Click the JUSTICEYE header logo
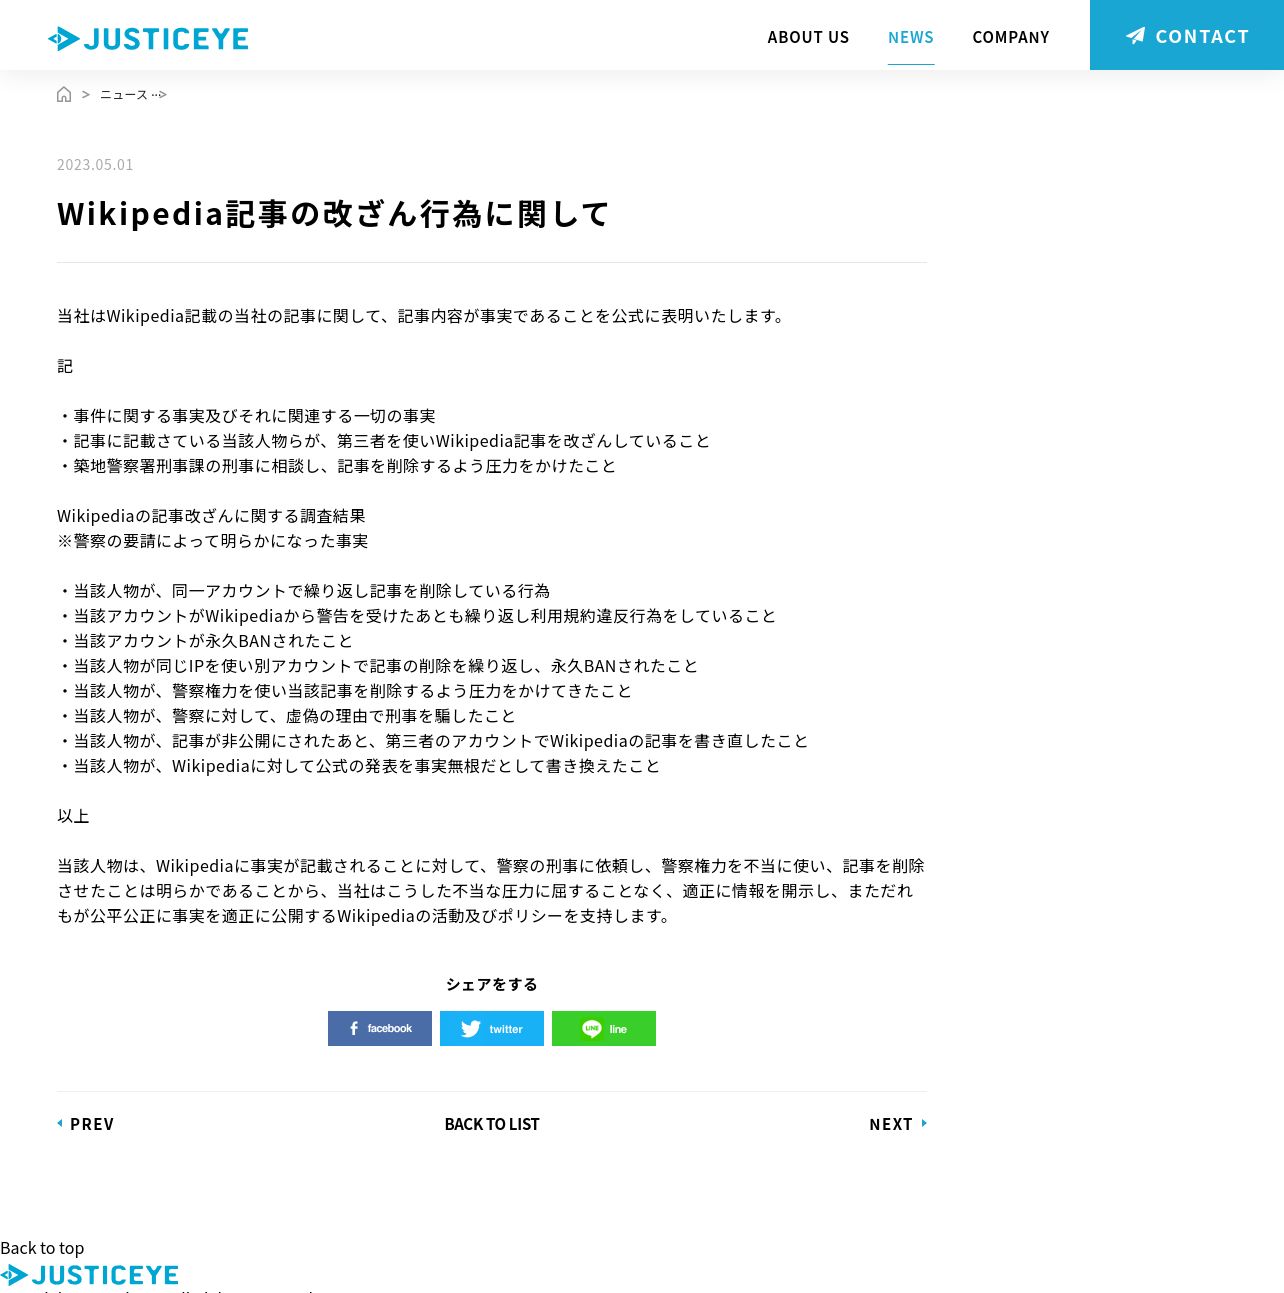 (x=148, y=39)
